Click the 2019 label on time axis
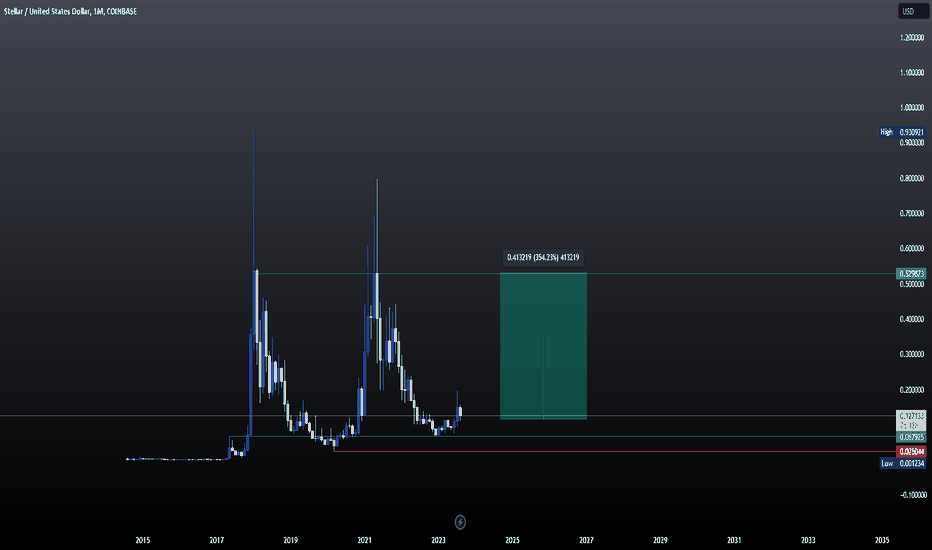 [x=290, y=540]
